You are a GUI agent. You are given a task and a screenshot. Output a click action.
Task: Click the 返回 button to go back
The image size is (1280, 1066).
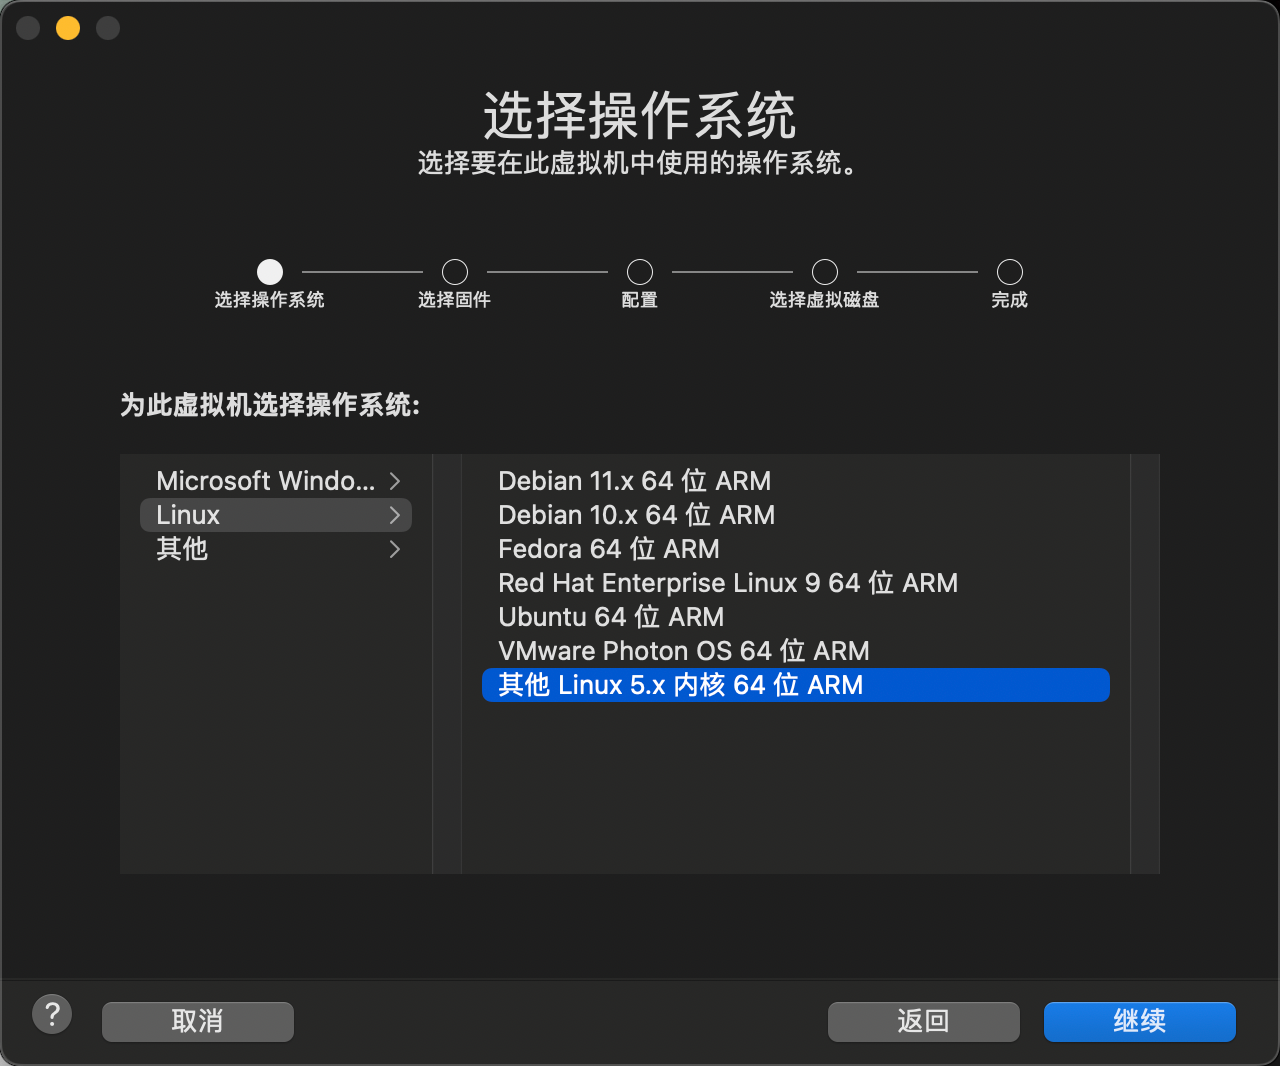pyautogui.click(x=923, y=1021)
